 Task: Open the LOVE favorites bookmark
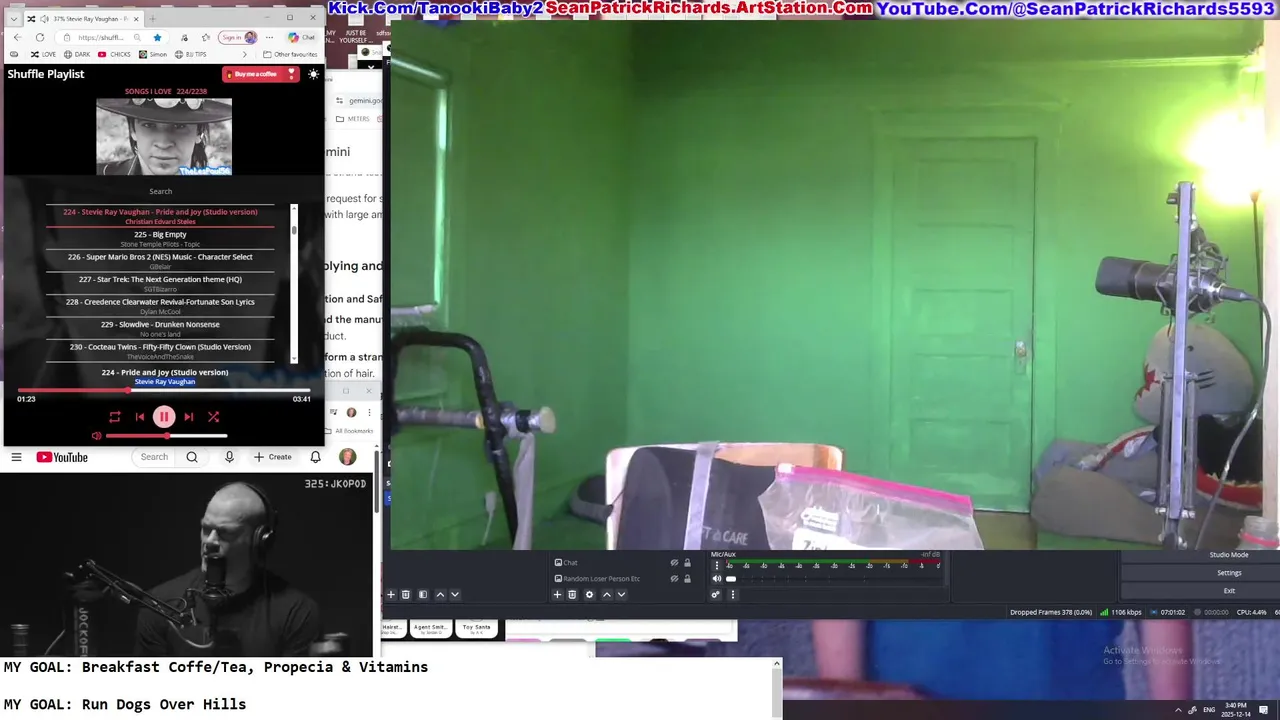click(43, 54)
